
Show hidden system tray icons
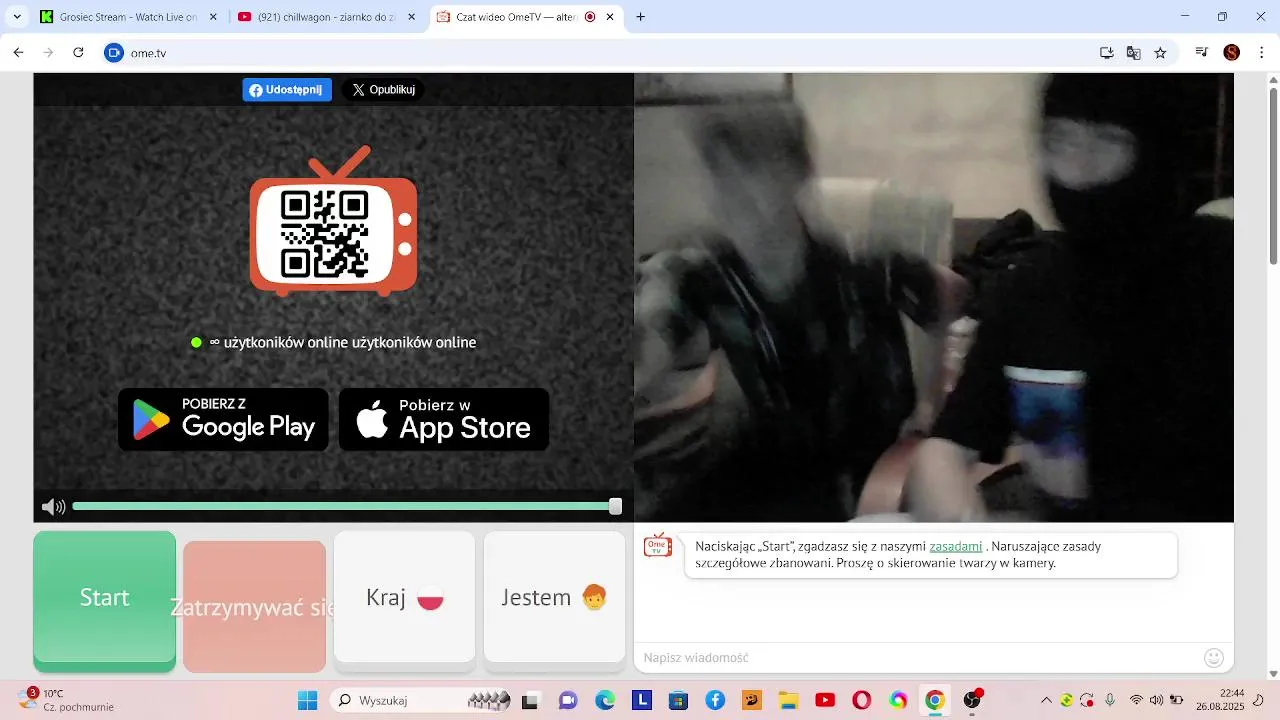pos(1046,700)
